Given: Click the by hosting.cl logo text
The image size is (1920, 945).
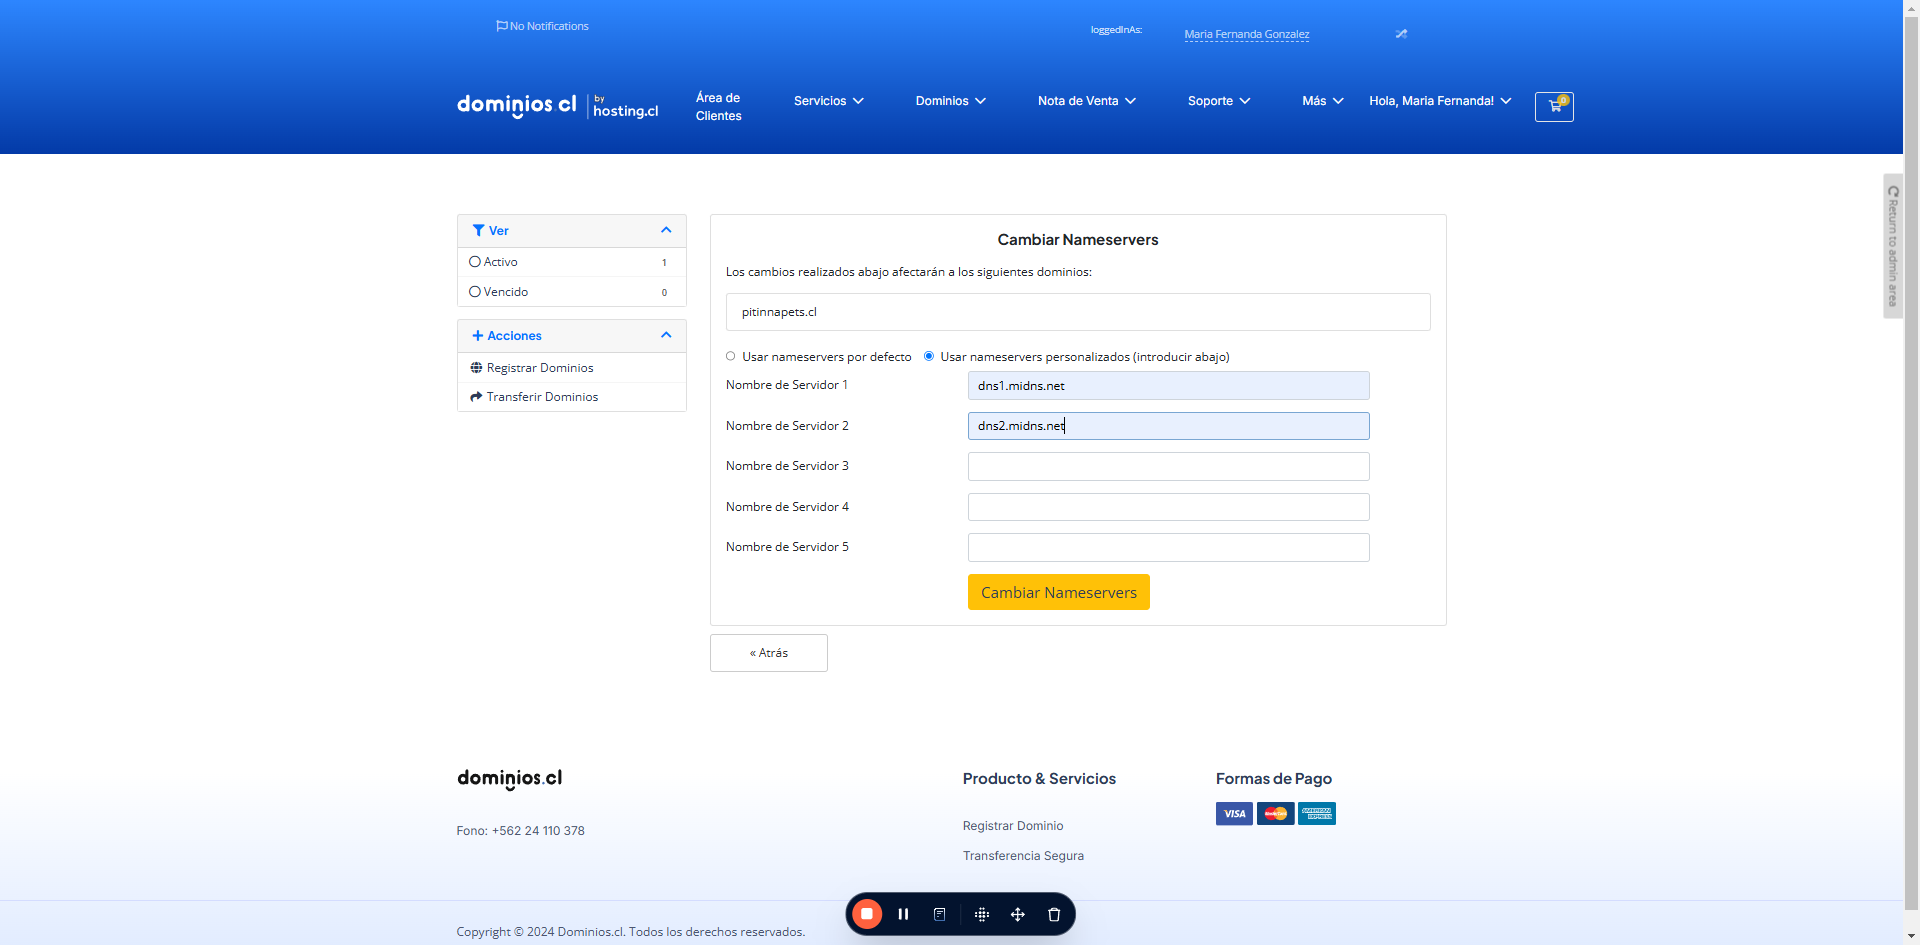Looking at the screenshot, I should click(625, 107).
